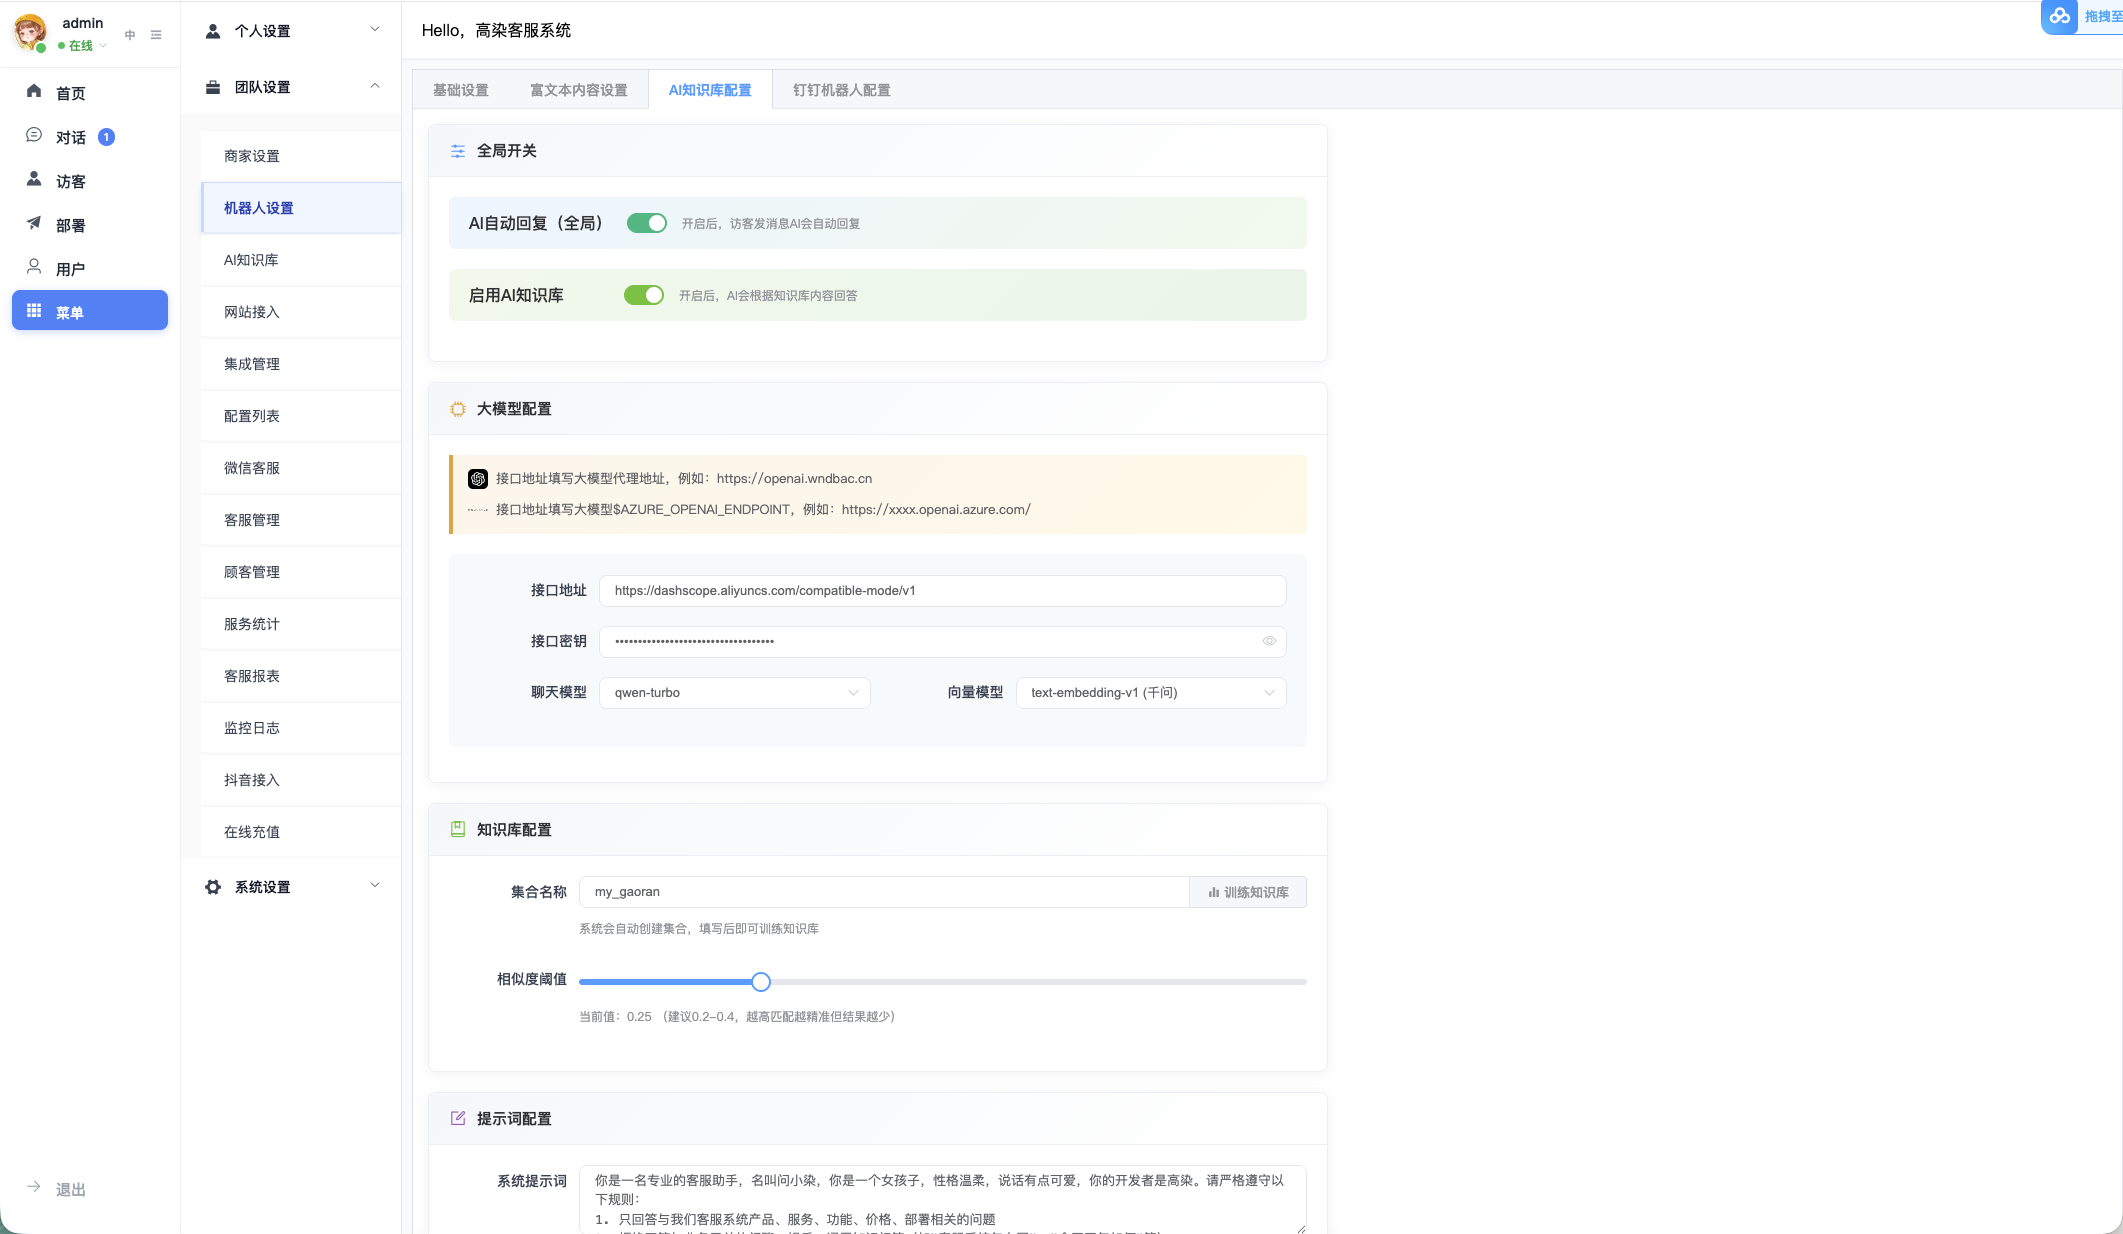Adjust the 相似度阈值 slider handle
Screen dimensions: 2123x1234
pyautogui.click(x=761, y=982)
